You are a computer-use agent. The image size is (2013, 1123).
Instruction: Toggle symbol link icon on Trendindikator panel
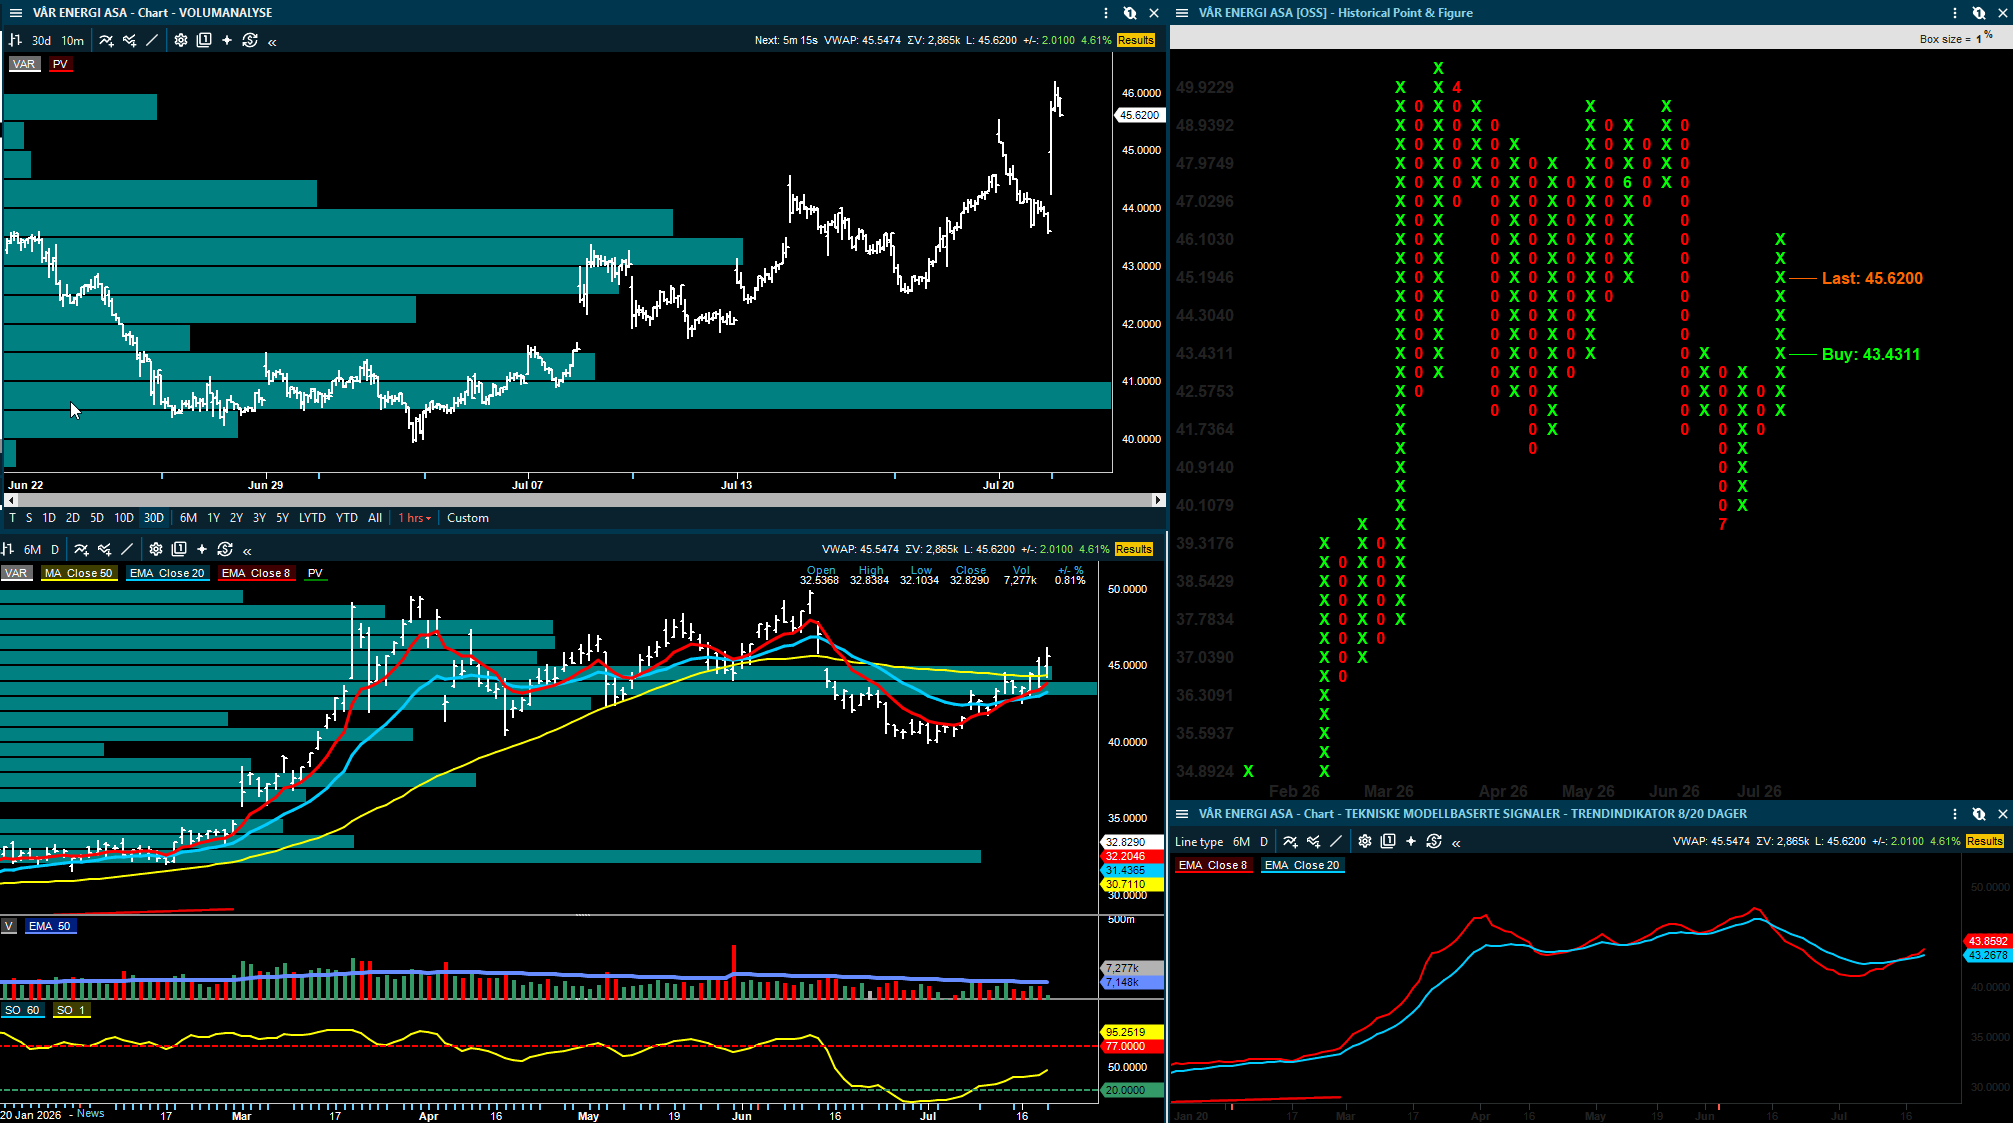(x=1979, y=814)
